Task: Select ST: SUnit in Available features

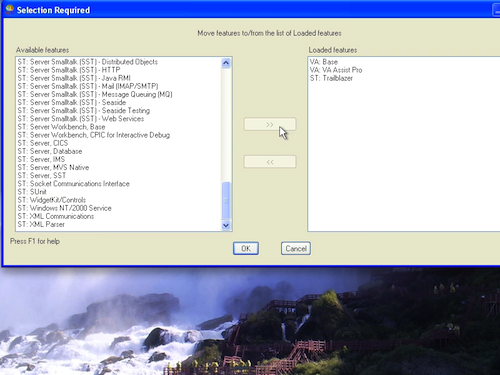Action: coord(32,192)
